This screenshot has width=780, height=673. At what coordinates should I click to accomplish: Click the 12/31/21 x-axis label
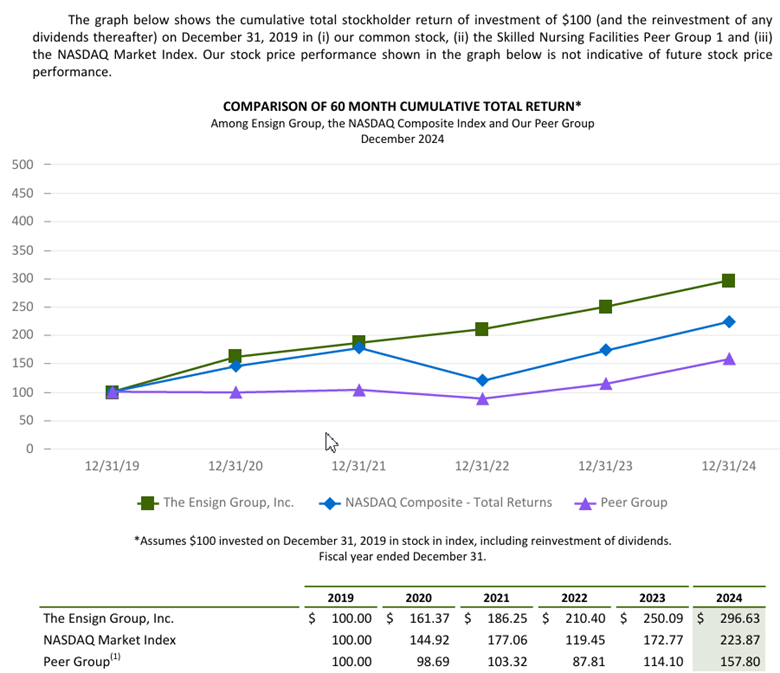click(359, 466)
